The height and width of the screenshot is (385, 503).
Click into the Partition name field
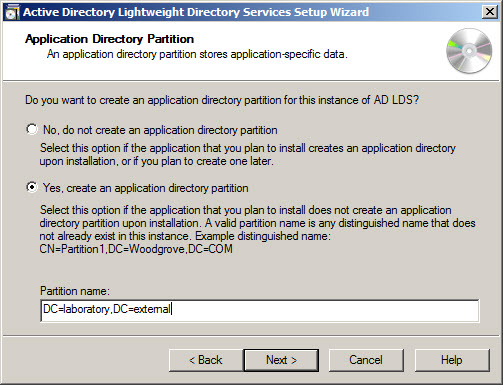pos(260,310)
